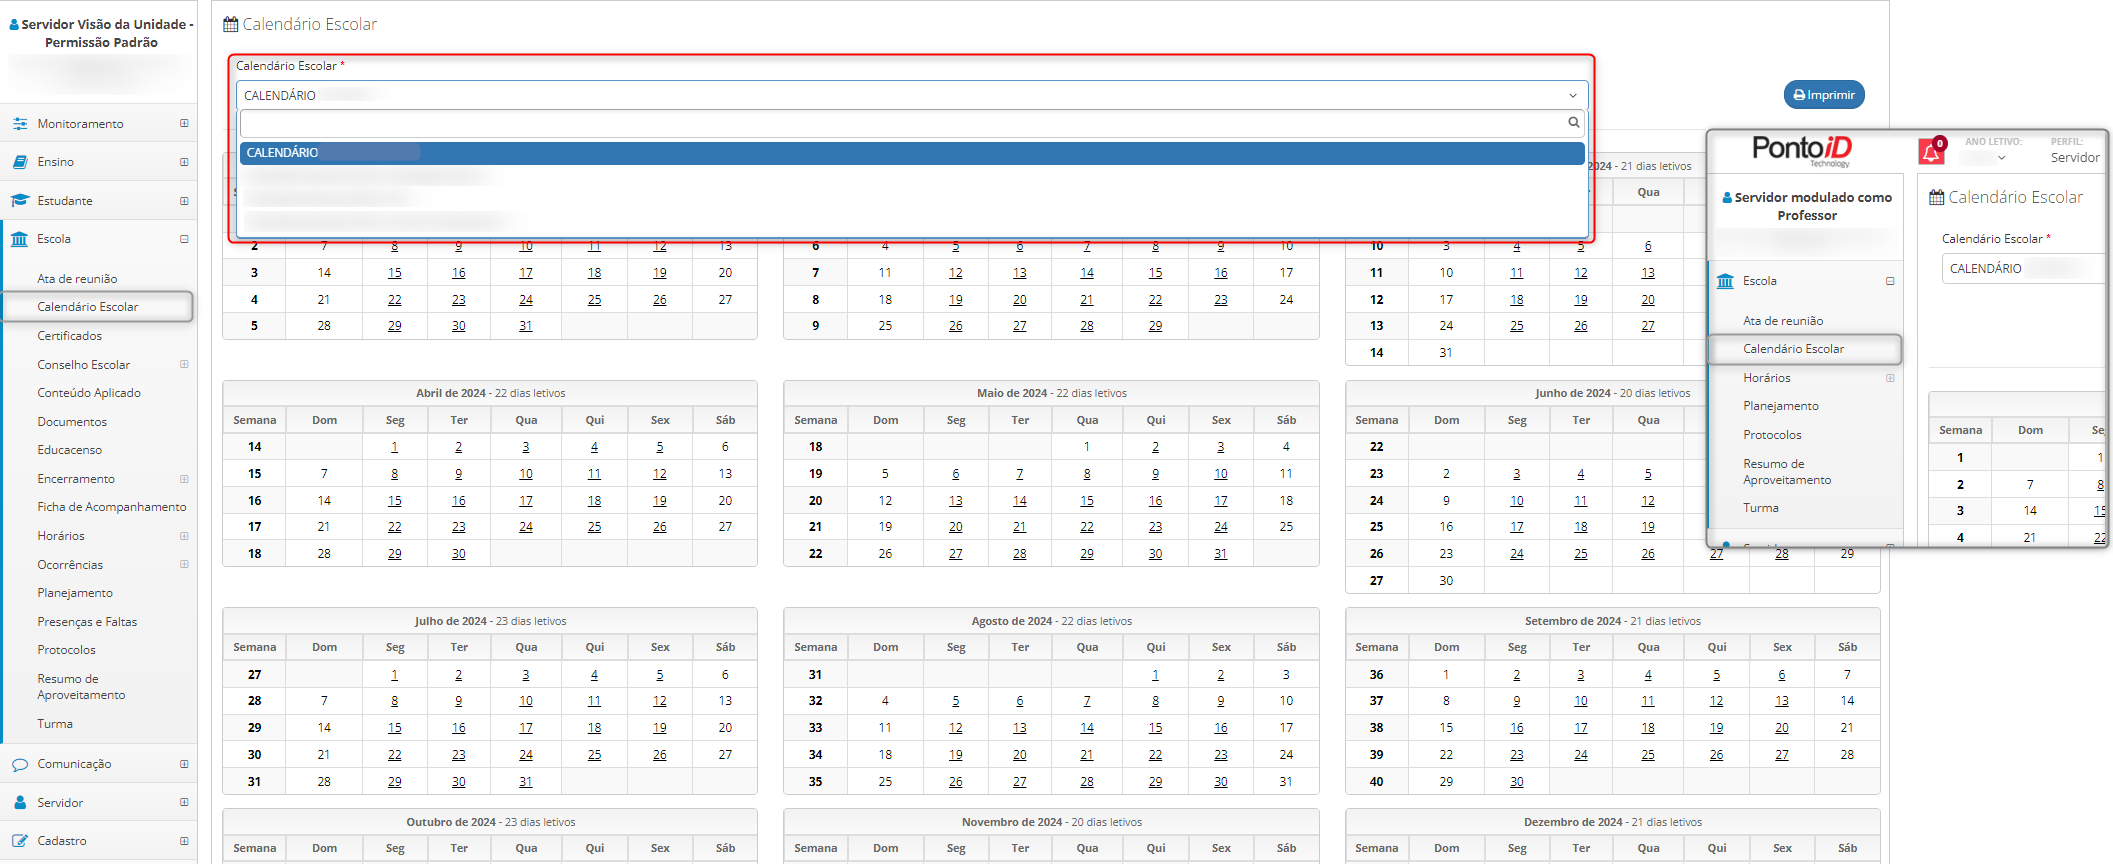Open Protocolos in PontoiD panel

[x=1772, y=435]
